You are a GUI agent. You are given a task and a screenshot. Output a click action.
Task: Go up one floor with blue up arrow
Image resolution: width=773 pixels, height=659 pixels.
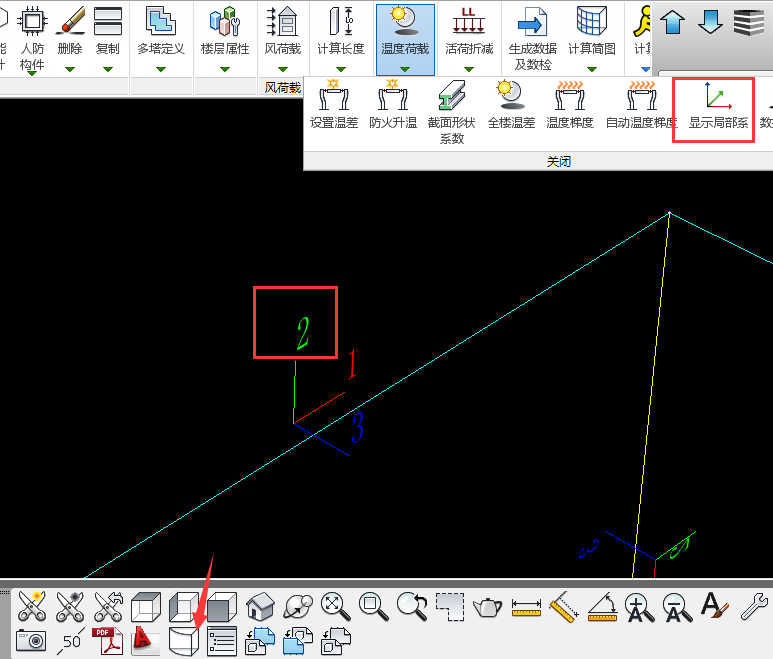pyautogui.click(x=672, y=22)
